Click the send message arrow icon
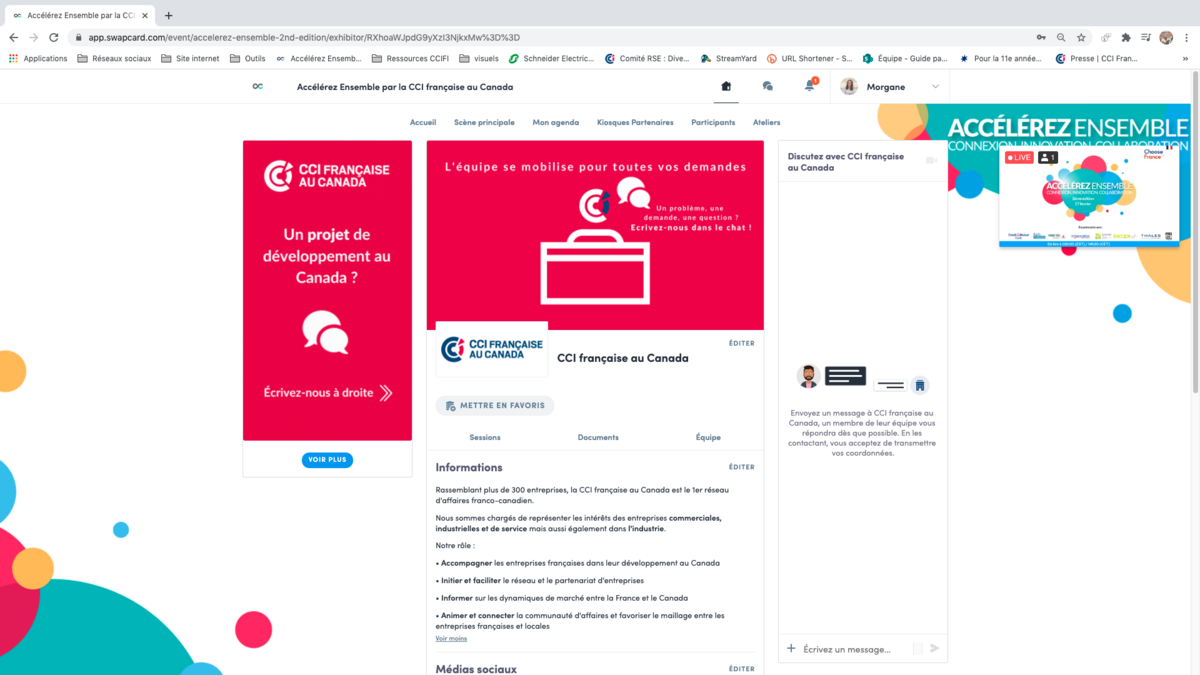Image resolution: width=1200 pixels, height=675 pixels. pyautogui.click(x=934, y=648)
